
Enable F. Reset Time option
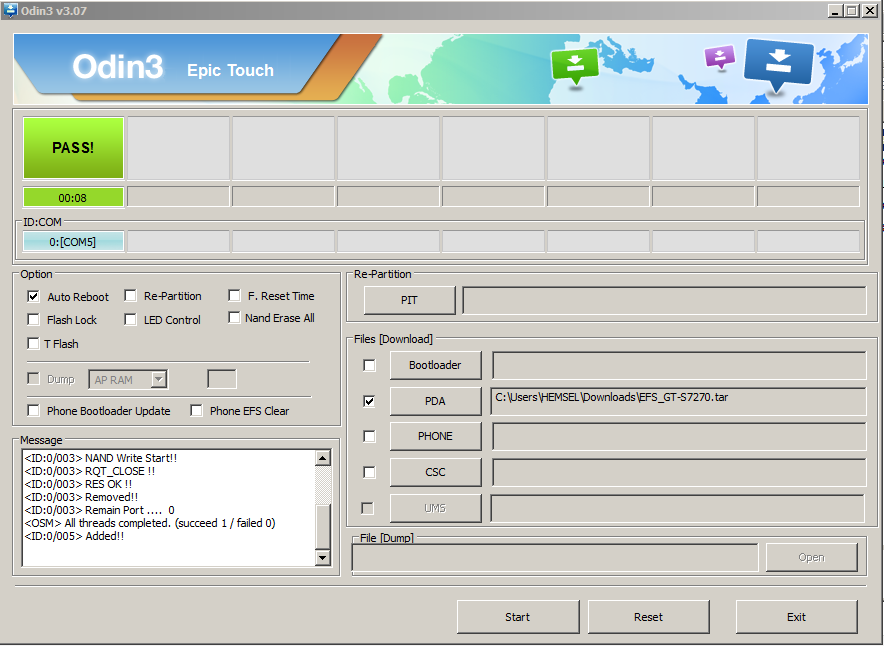point(234,295)
